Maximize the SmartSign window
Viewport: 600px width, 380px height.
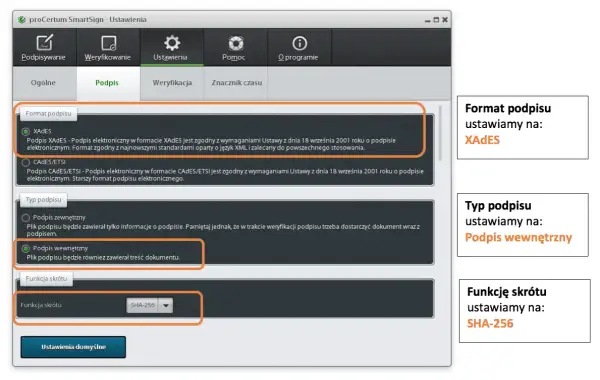pyautogui.click(x=436, y=20)
